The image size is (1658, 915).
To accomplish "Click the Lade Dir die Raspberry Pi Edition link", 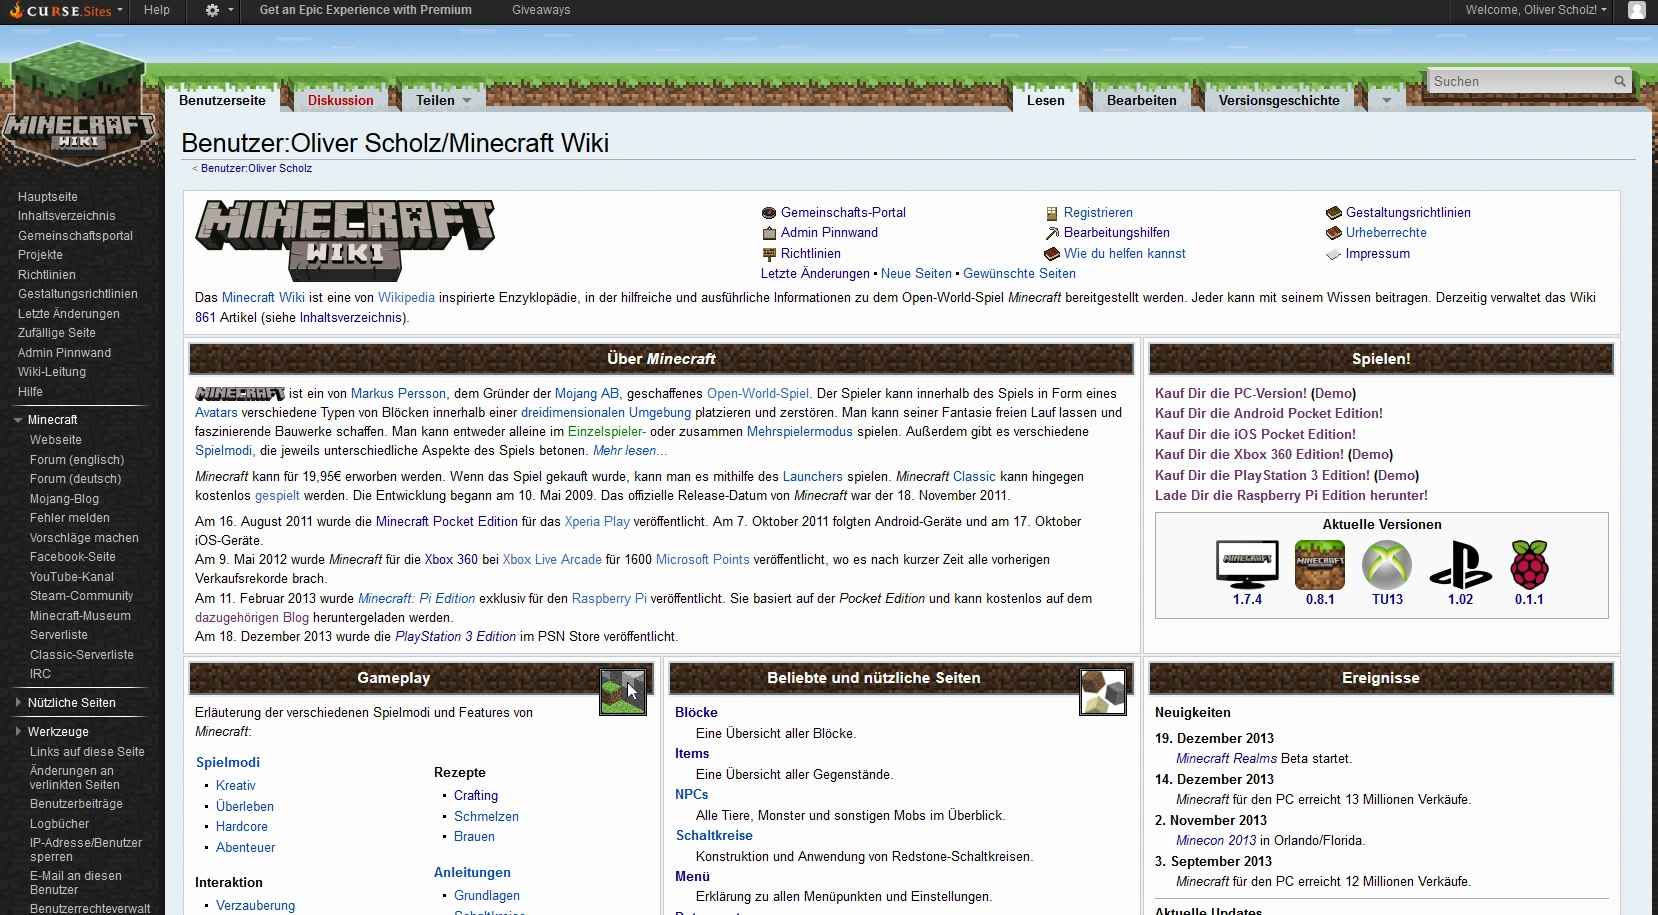I will 1291,496.
